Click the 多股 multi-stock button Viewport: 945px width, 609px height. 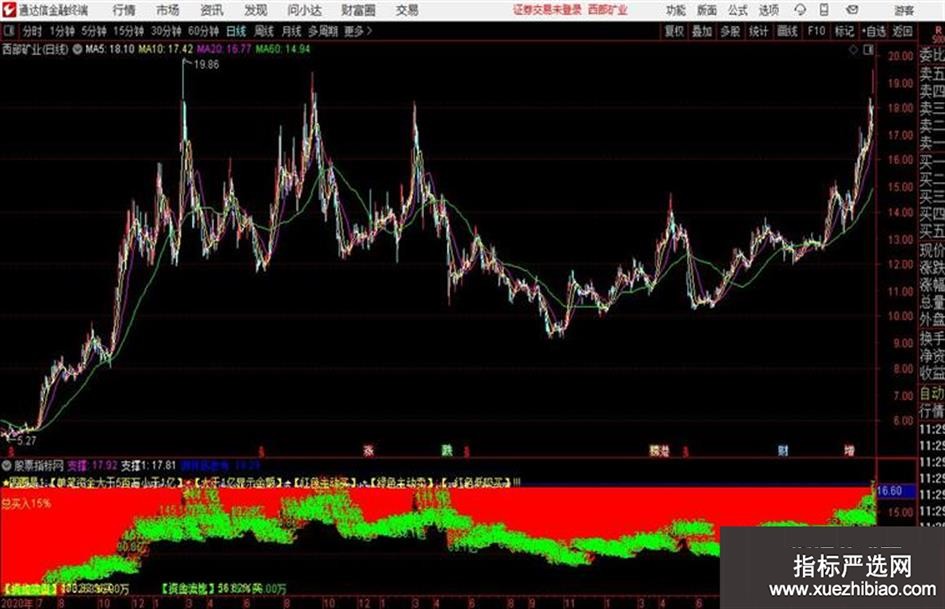tap(730, 31)
